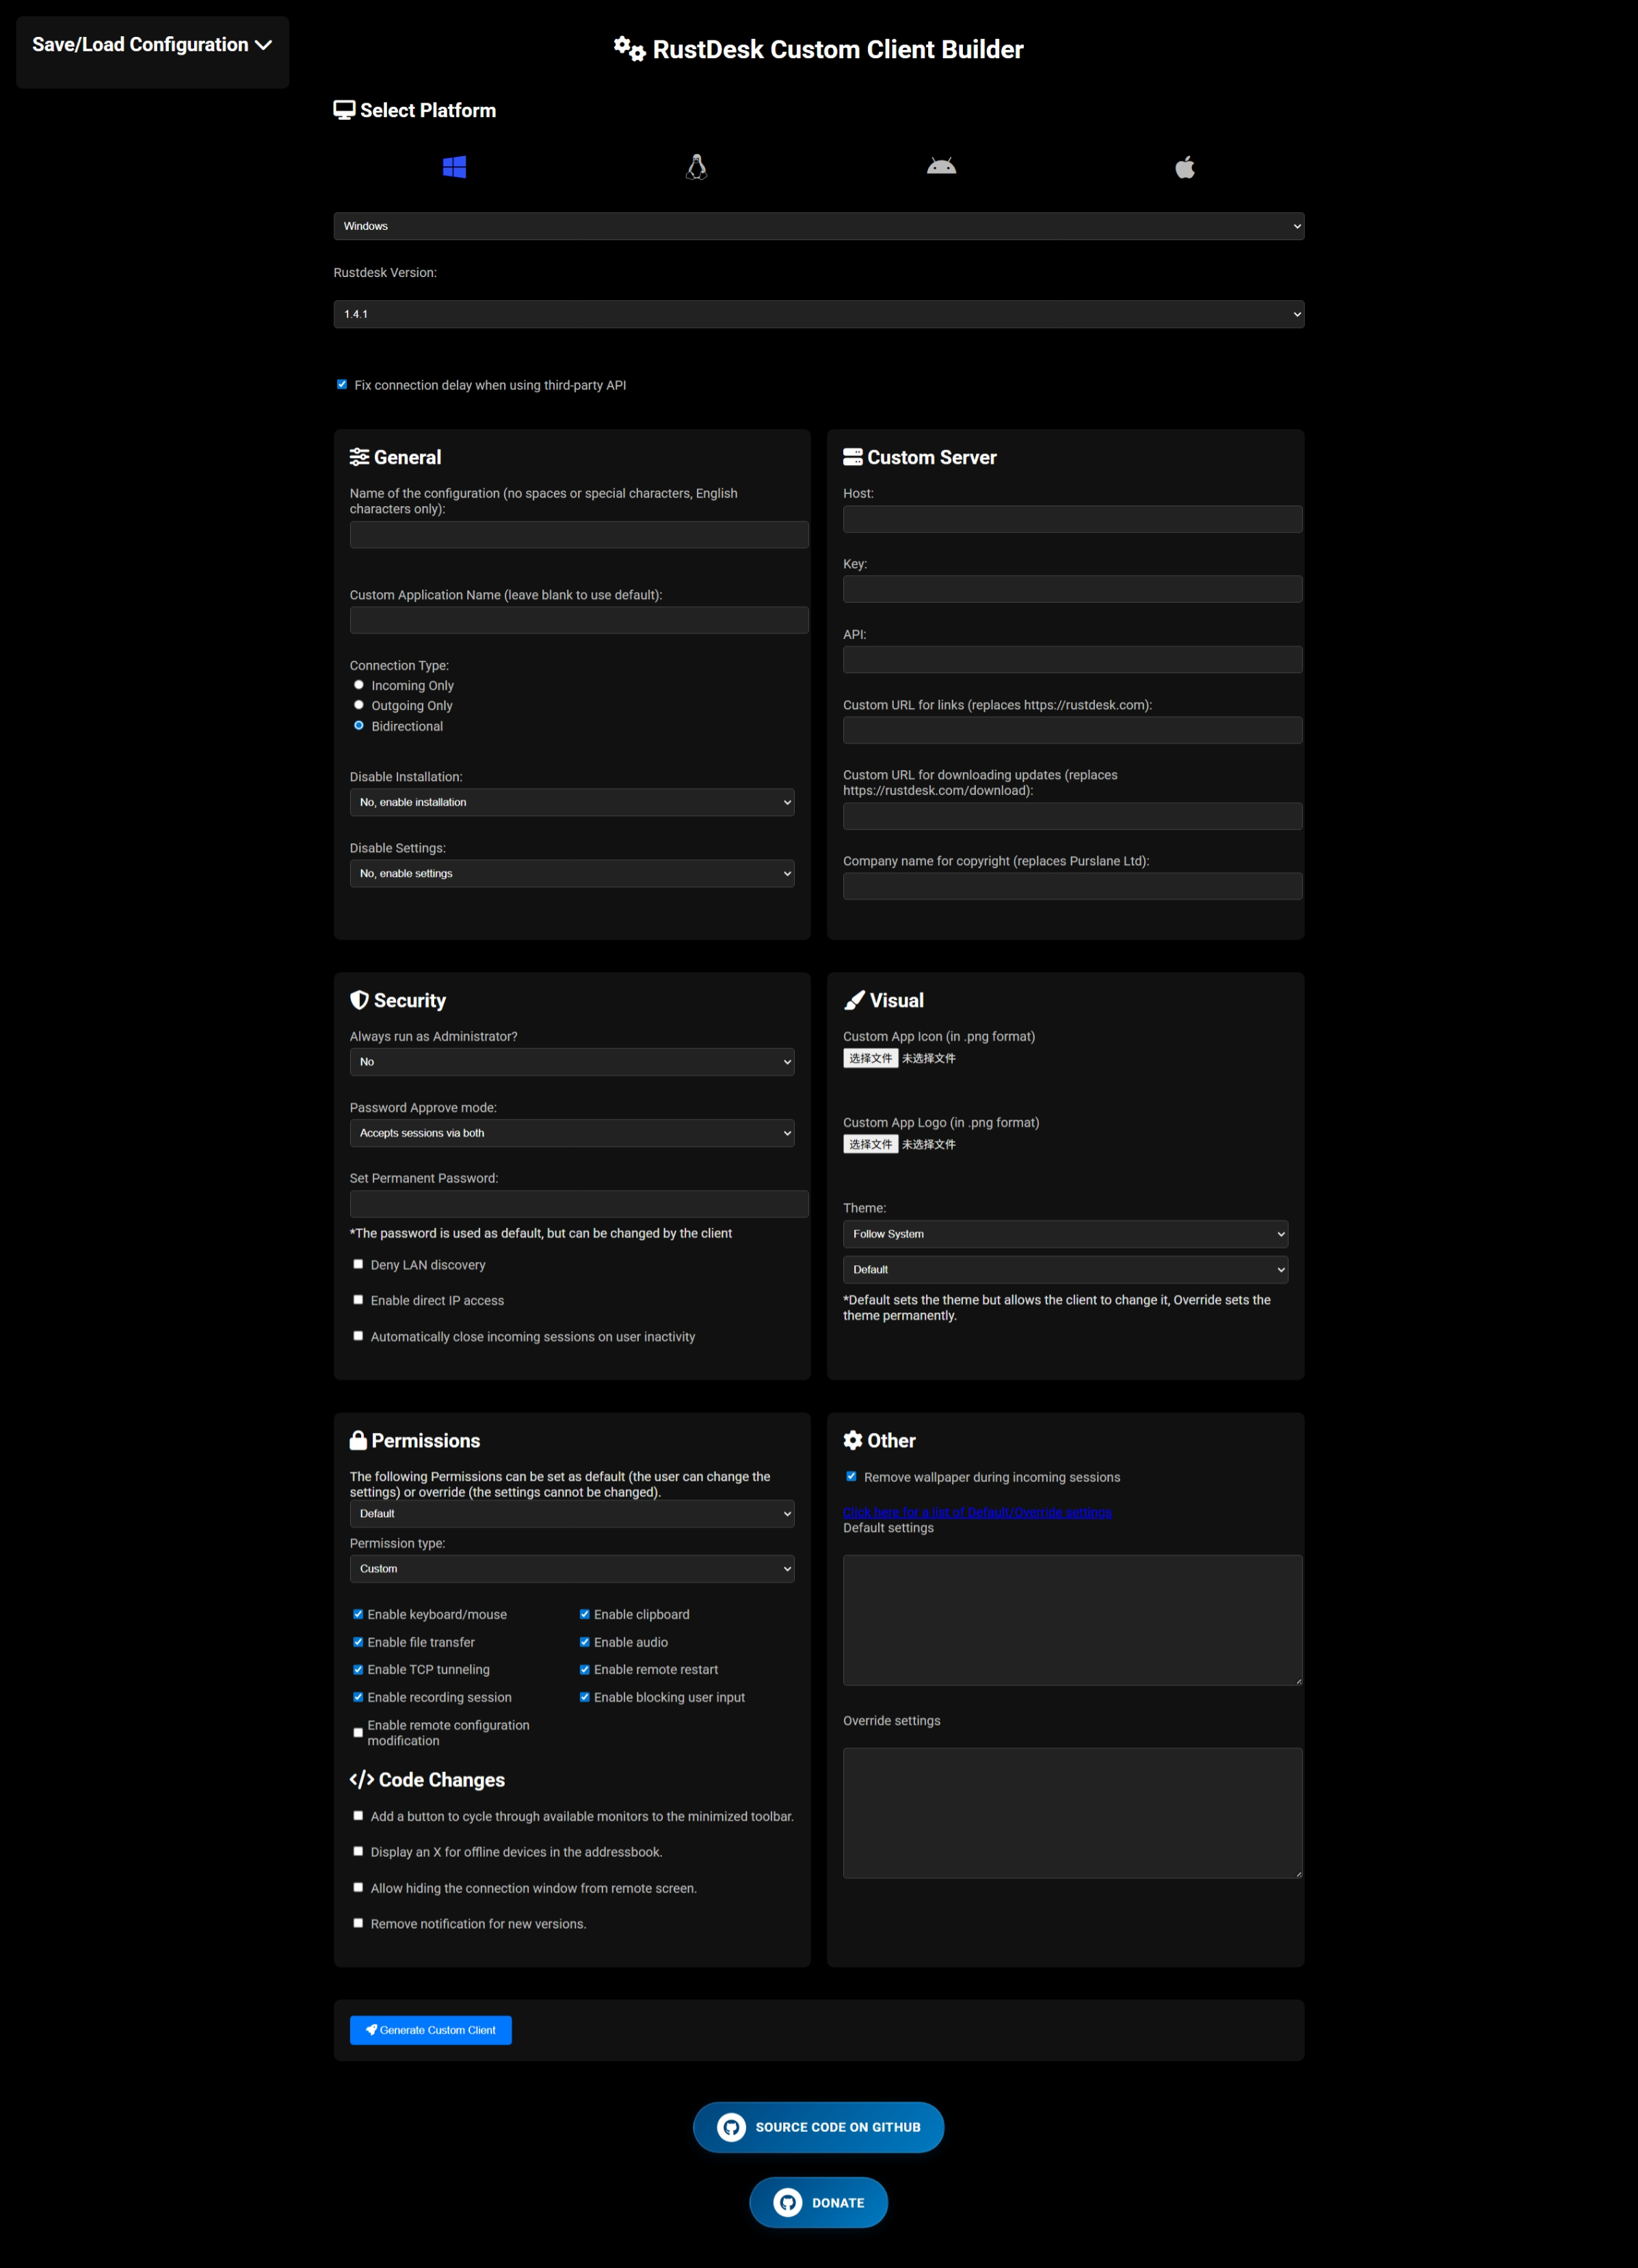Uncheck Enable file transfer permission
This screenshot has height=2268, width=1638.
(x=358, y=1642)
